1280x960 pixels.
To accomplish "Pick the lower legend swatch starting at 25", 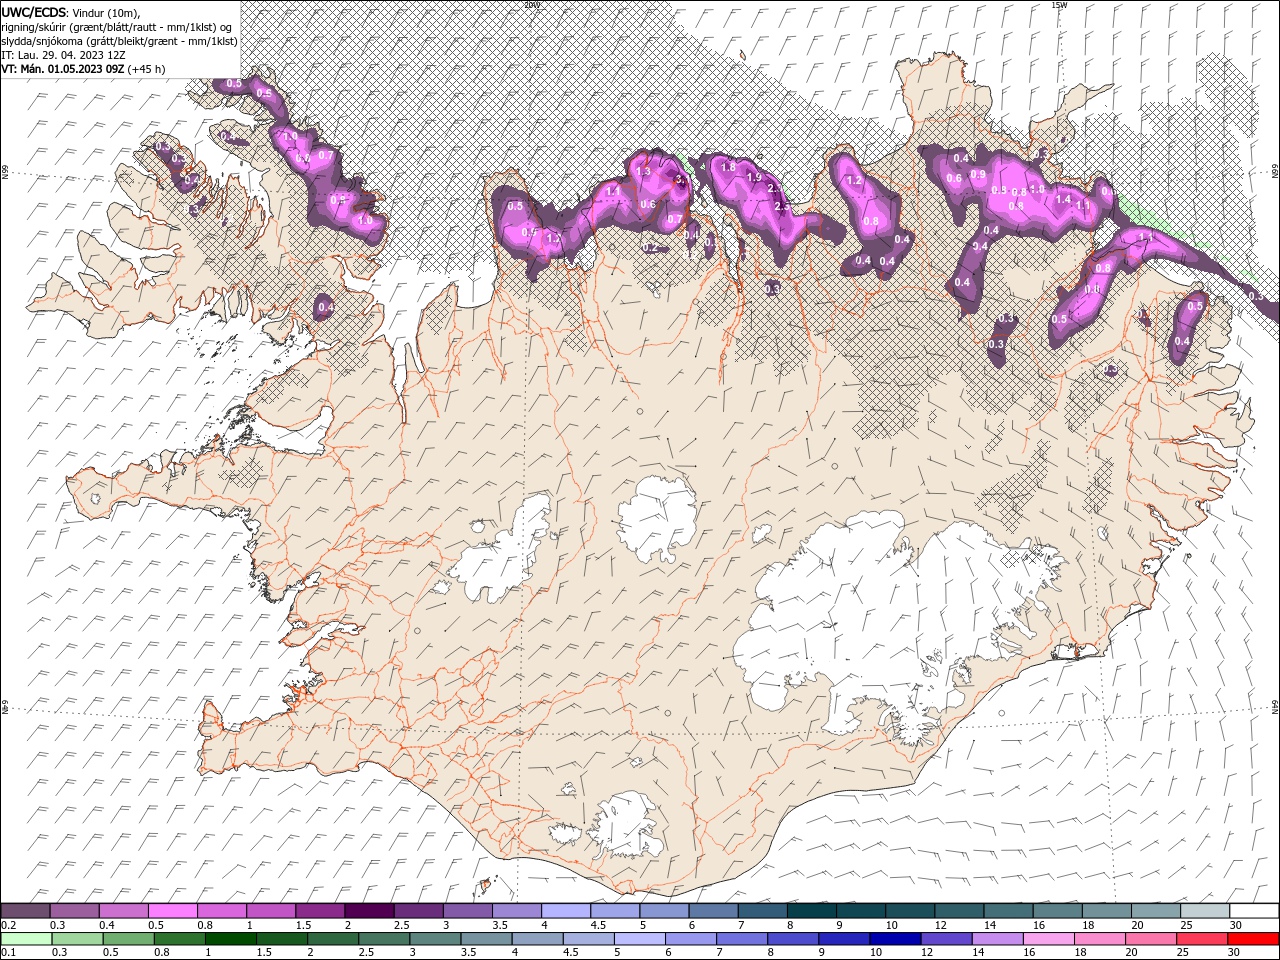I will [x=1201, y=939].
